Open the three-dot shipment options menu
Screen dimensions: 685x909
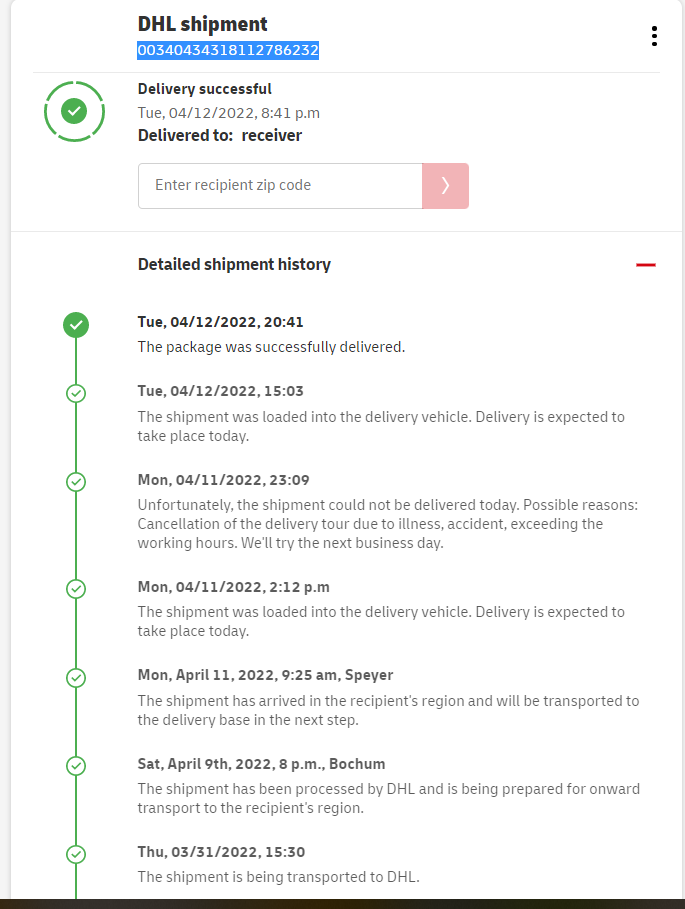coord(654,36)
